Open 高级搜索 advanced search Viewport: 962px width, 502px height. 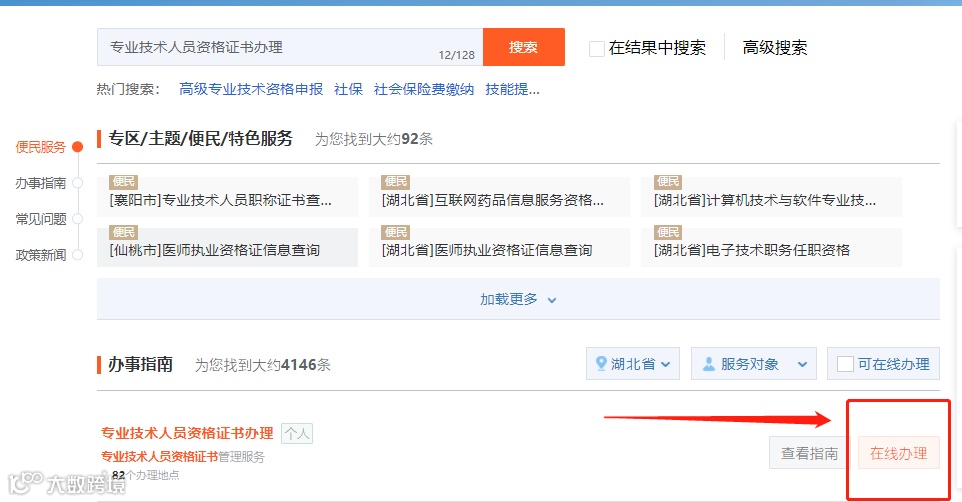point(774,48)
